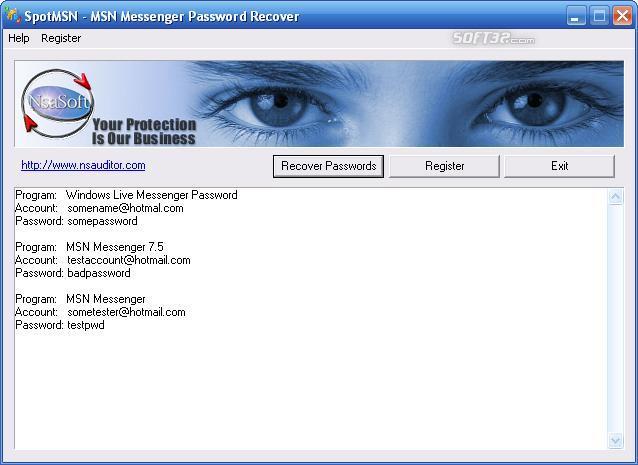
Task: Click account text testaccount@hotmail.com
Action: 129,260
